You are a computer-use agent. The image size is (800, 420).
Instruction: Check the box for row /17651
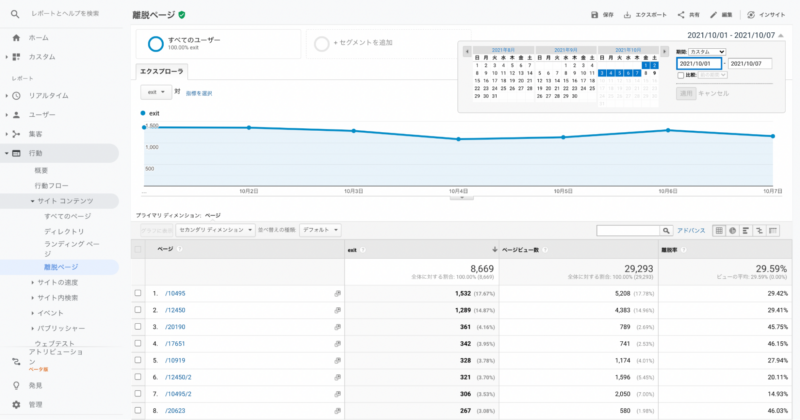(138, 343)
